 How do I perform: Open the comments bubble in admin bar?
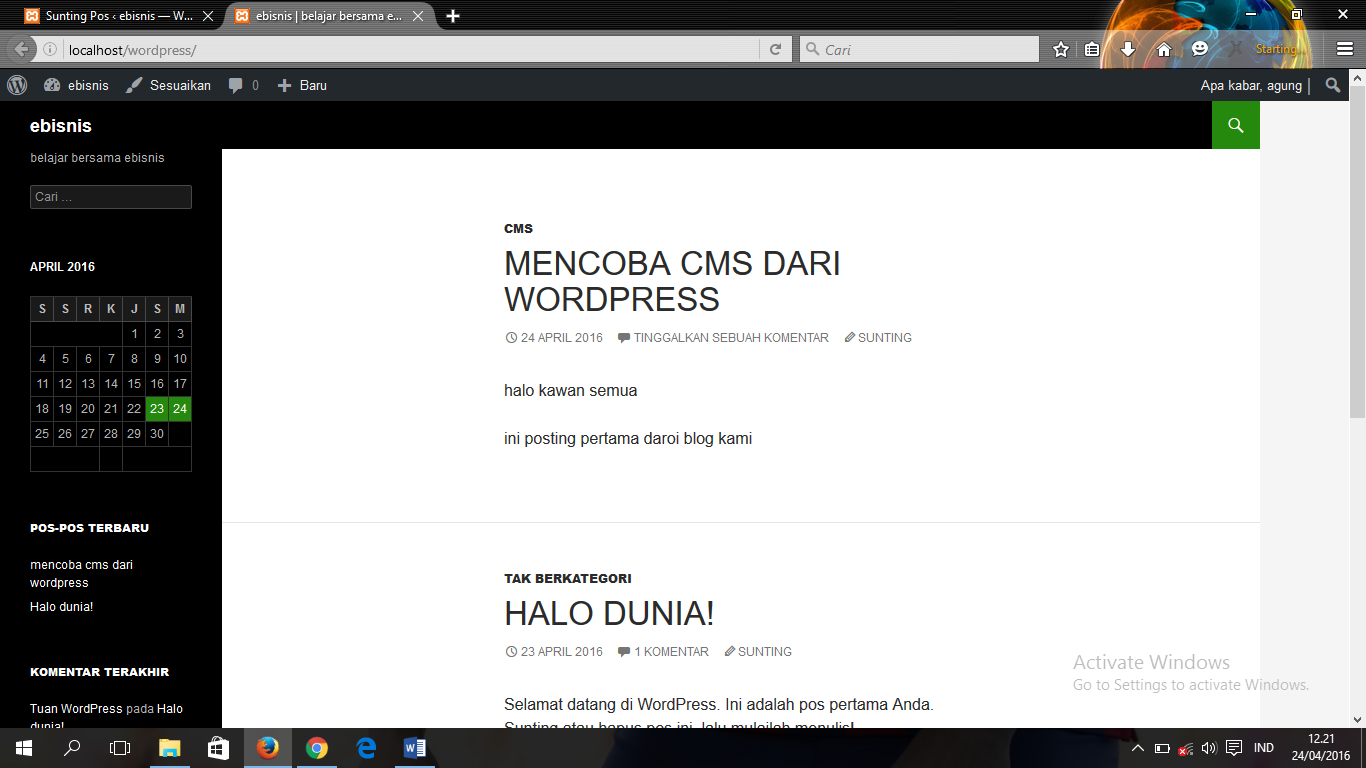(243, 85)
